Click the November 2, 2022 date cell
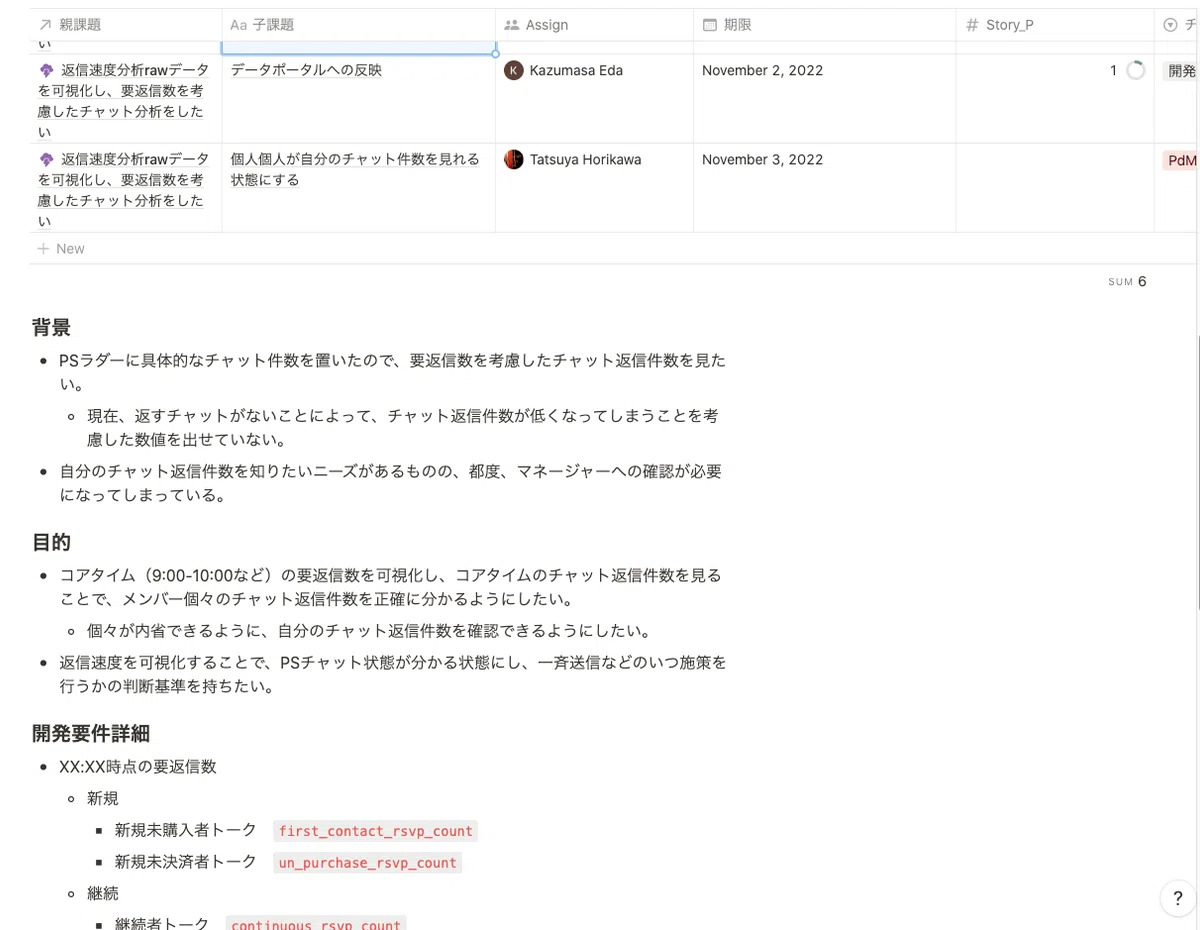 click(762, 70)
